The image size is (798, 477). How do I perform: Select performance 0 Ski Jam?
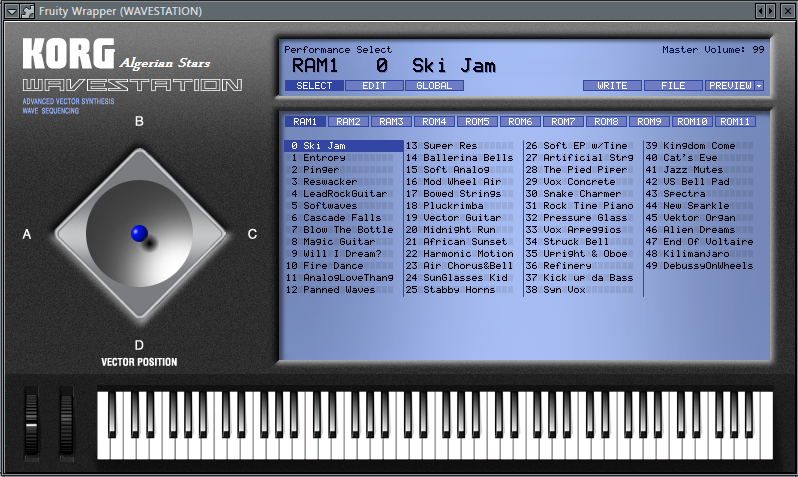344,146
